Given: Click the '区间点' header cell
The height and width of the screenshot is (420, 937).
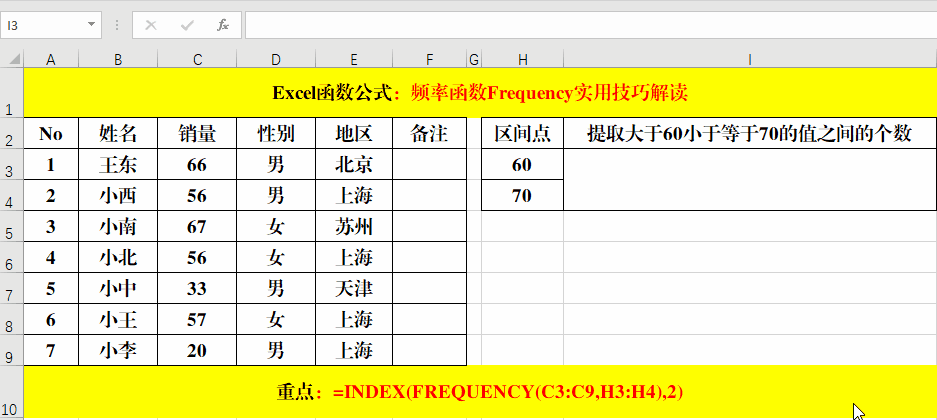Looking at the screenshot, I should coord(522,133).
